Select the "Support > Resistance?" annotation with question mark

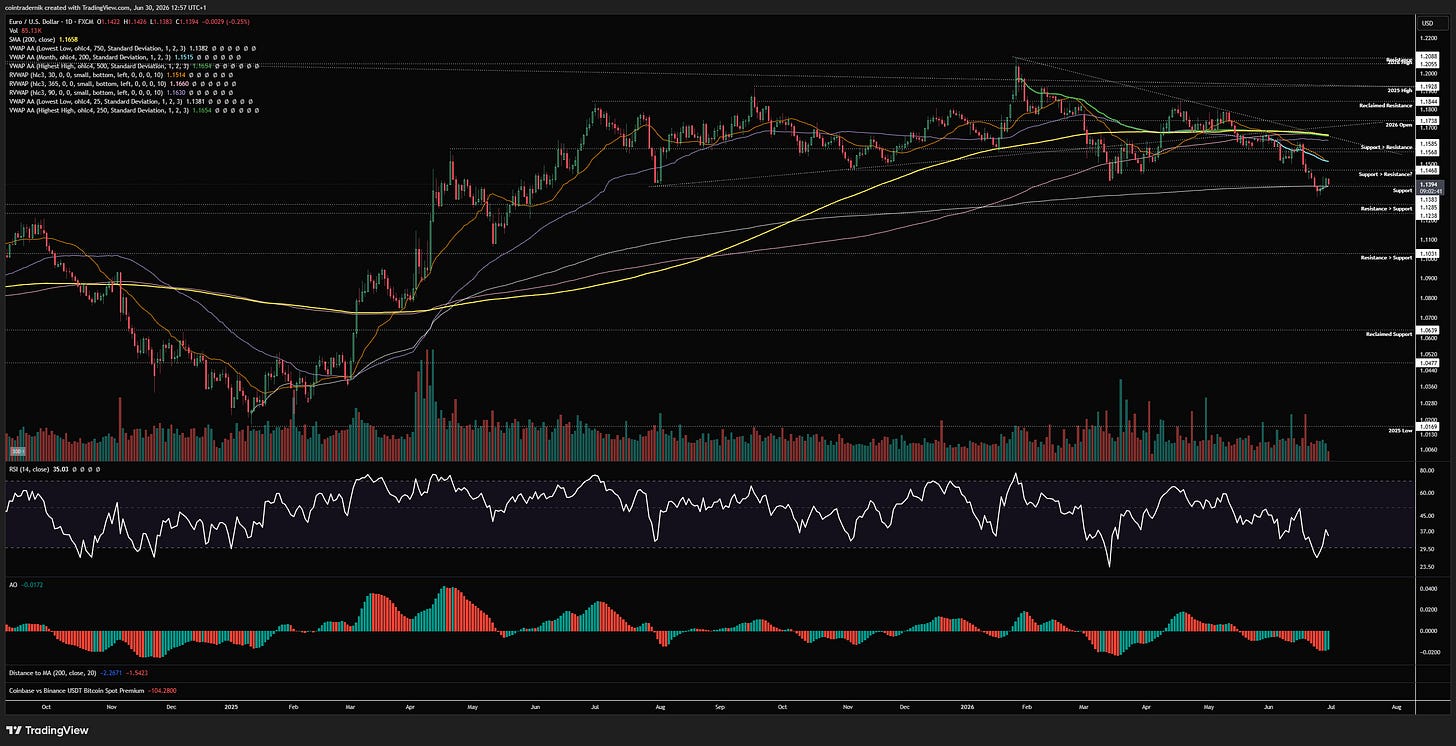pyautogui.click(x=1385, y=174)
